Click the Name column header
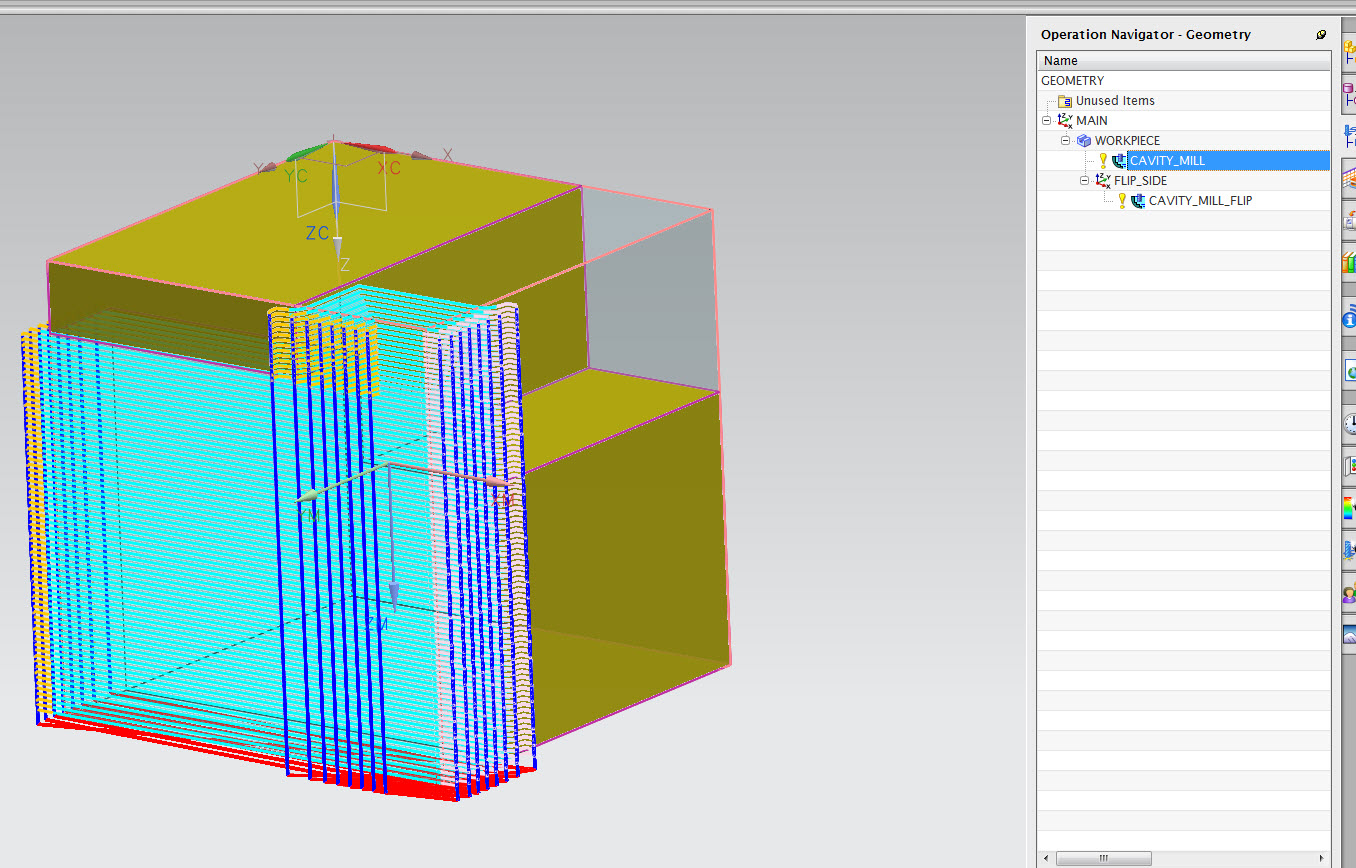This screenshot has width=1356, height=868. coord(1185,61)
